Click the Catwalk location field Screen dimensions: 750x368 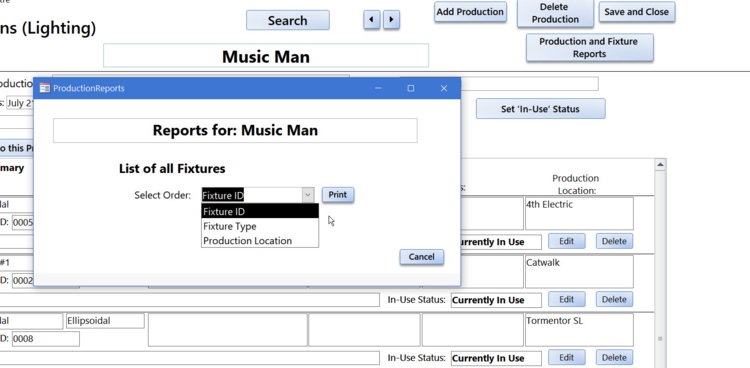point(579,271)
